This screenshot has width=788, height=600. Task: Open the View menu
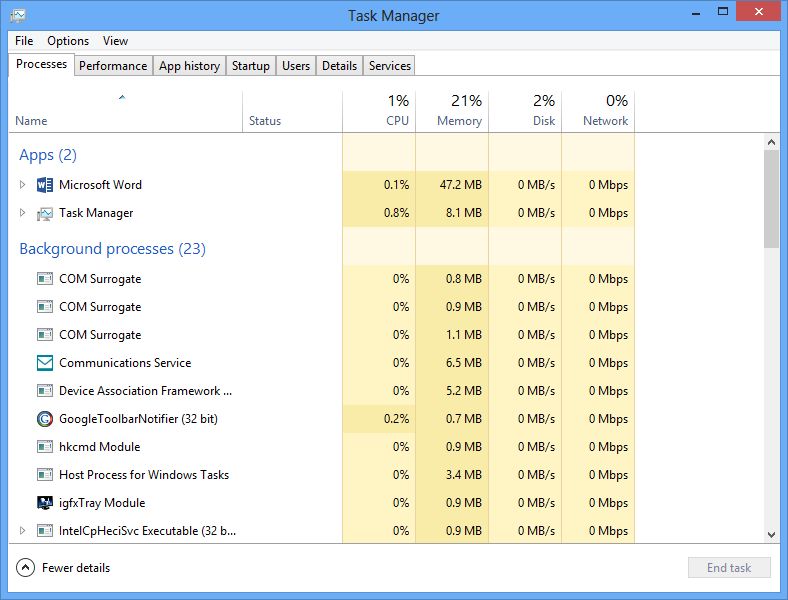tap(115, 41)
